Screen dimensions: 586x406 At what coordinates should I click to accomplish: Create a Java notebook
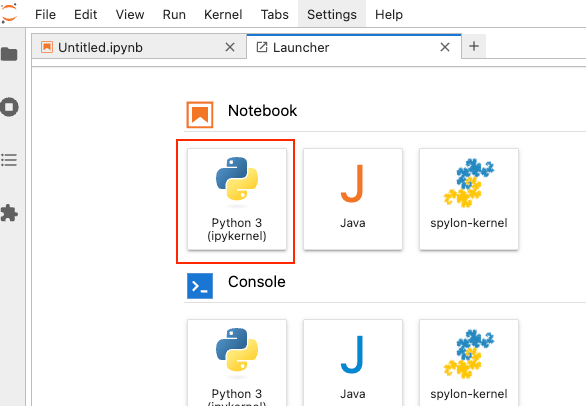pos(353,199)
